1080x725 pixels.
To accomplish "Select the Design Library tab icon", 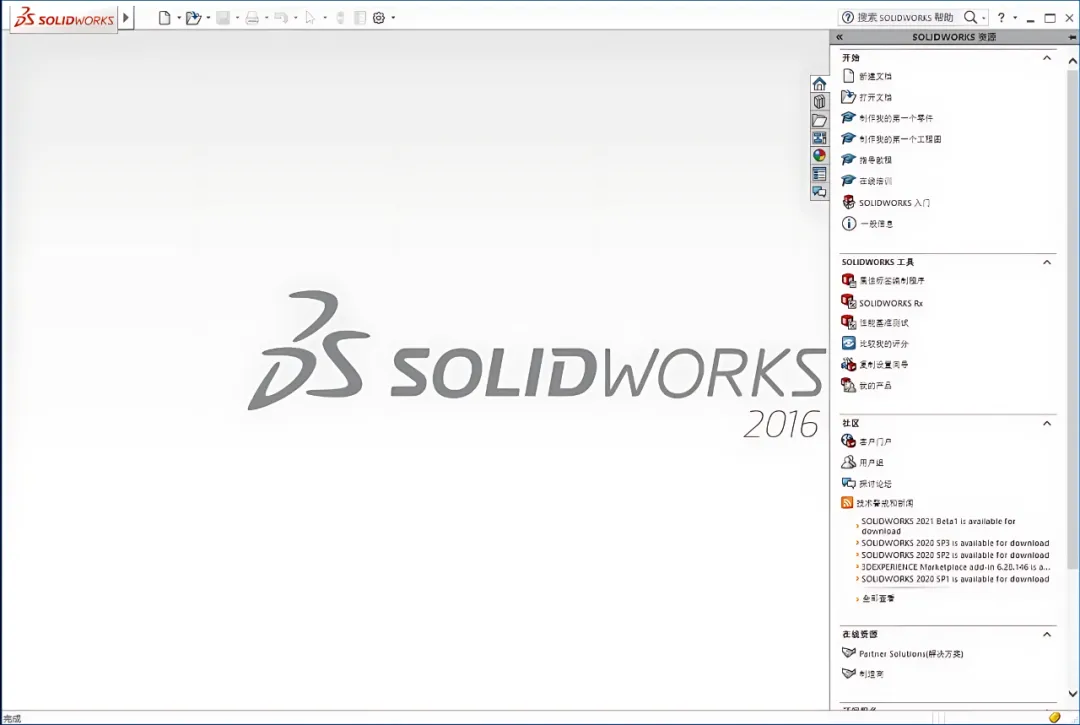I will click(x=819, y=102).
